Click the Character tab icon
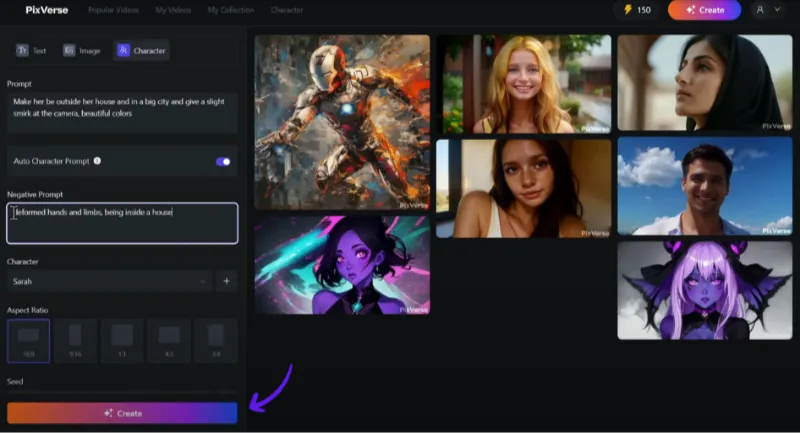Image resolution: width=800 pixels, height=433 pixels. coord(123,50)
